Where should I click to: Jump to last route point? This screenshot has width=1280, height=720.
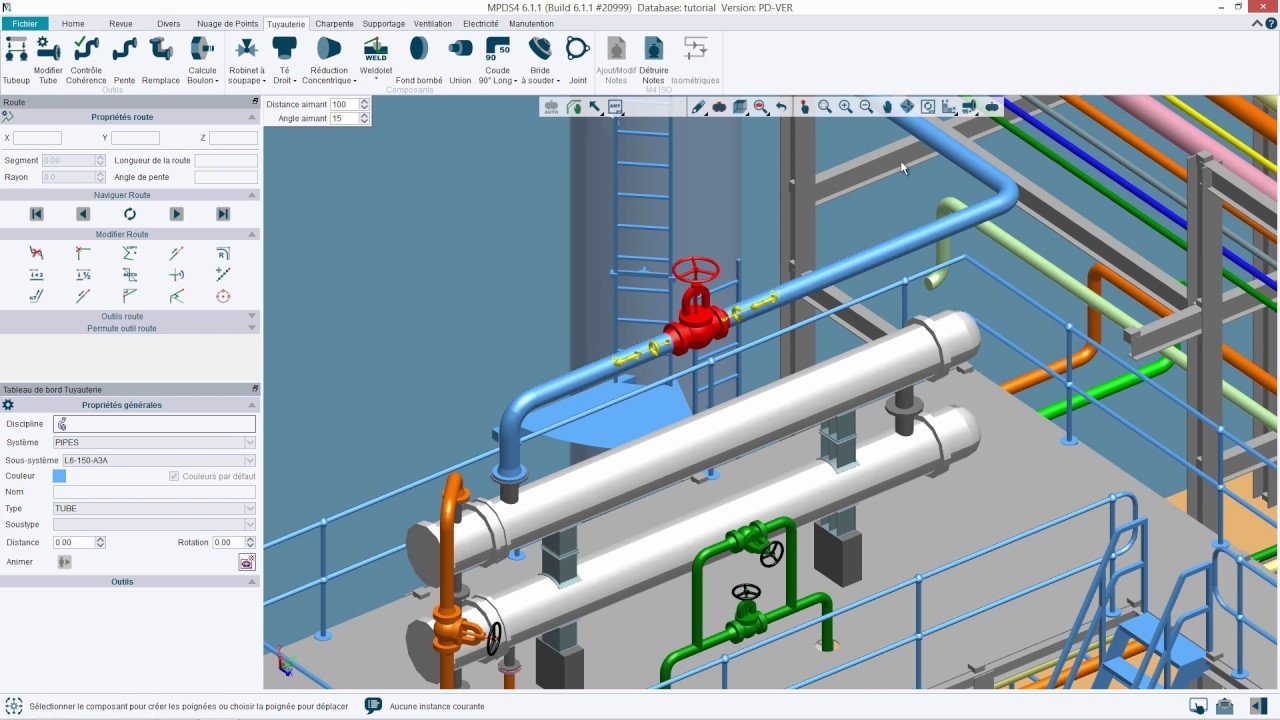223,214
